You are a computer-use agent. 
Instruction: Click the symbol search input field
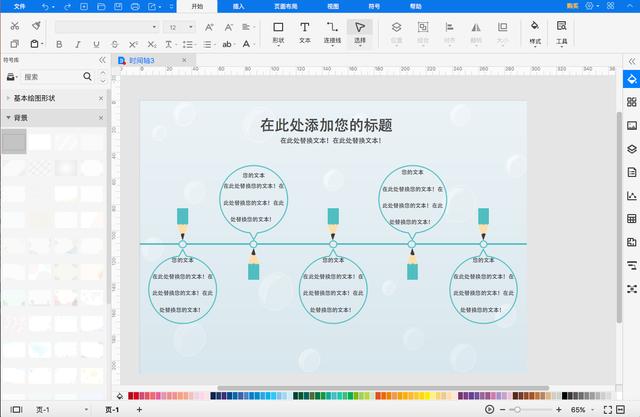tap(51, 77)
